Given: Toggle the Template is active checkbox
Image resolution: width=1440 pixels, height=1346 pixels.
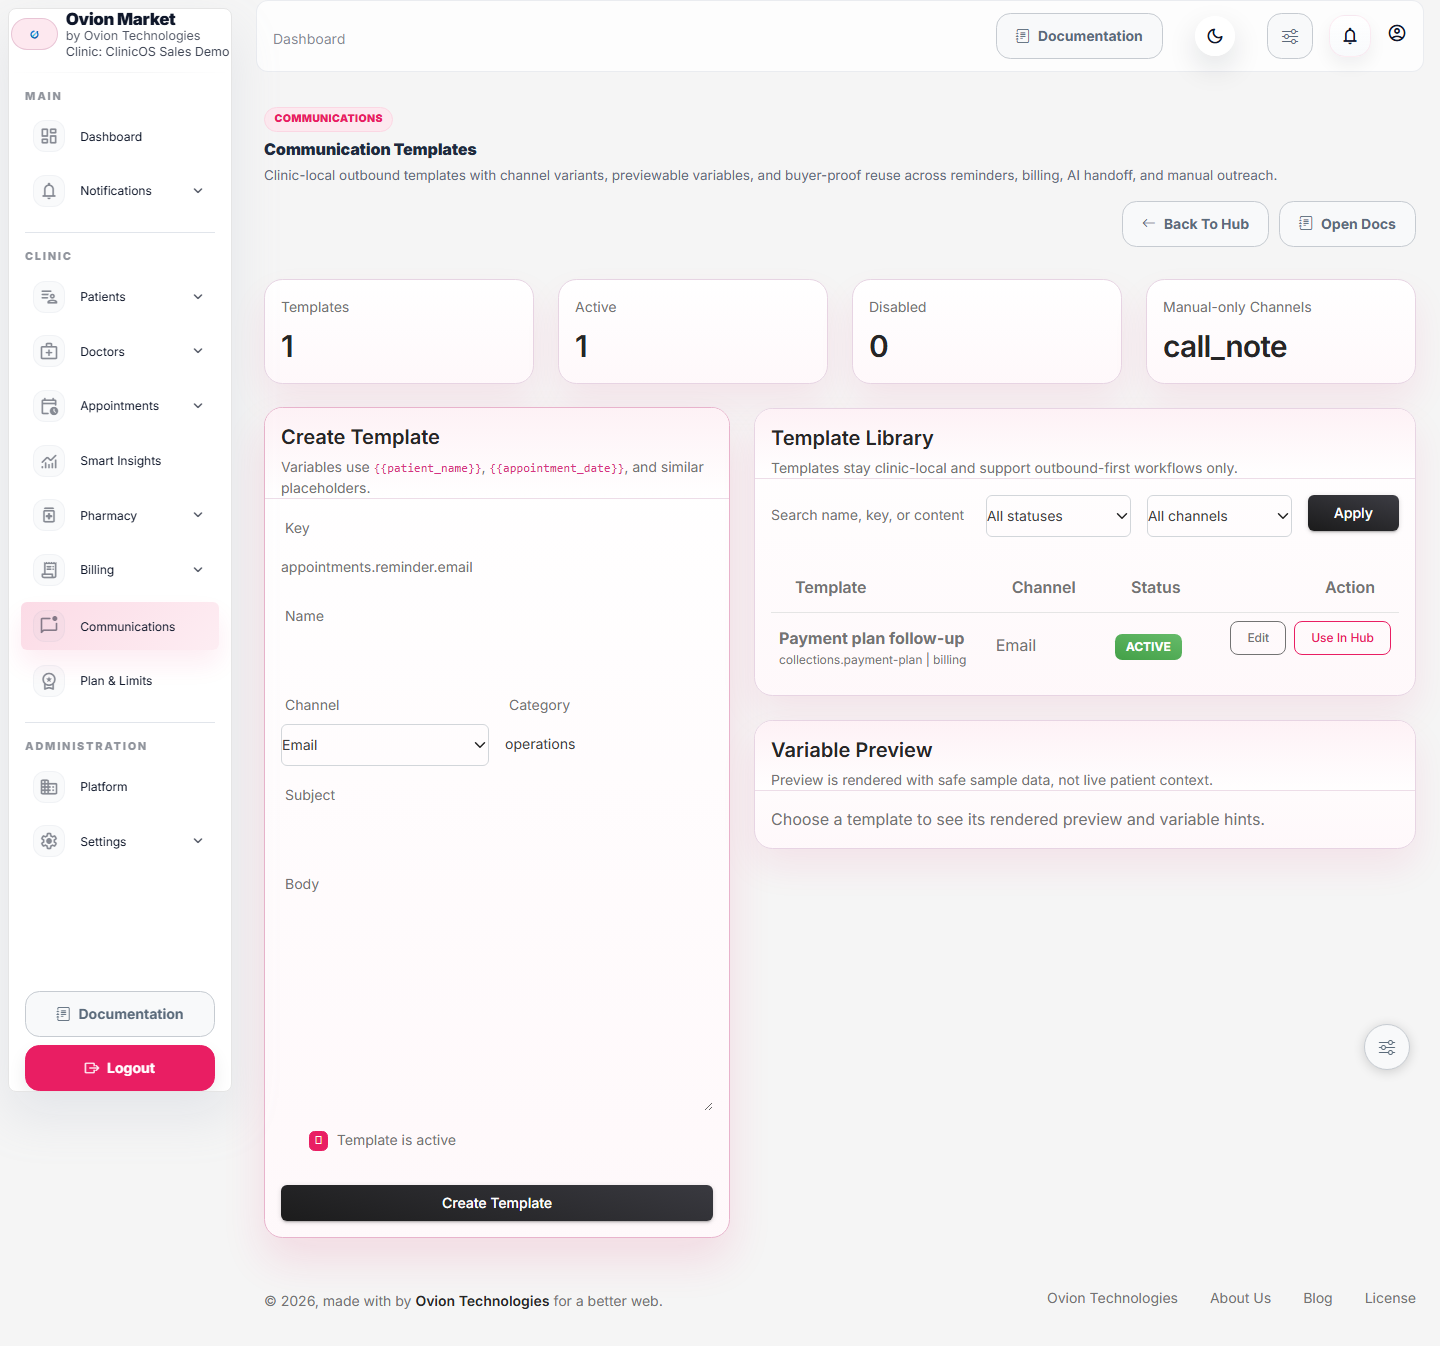Looking at the screenshot, I should (x=318, y=1141).
